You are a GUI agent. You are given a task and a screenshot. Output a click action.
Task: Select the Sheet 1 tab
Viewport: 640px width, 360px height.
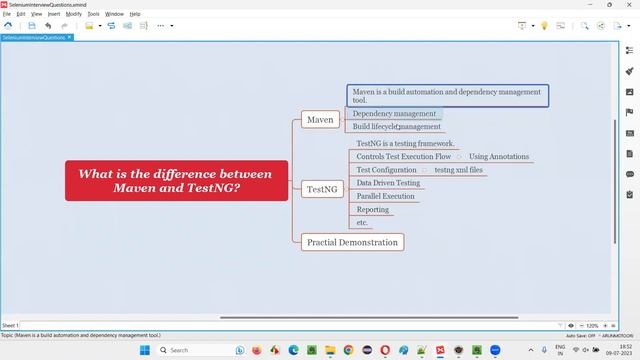point(10,325)
